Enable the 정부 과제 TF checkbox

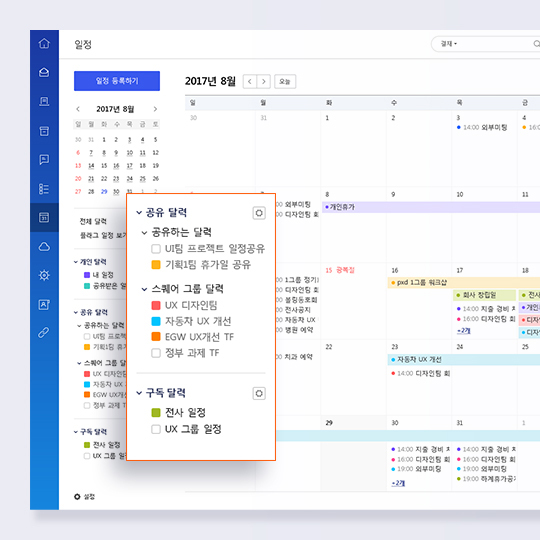156,353
